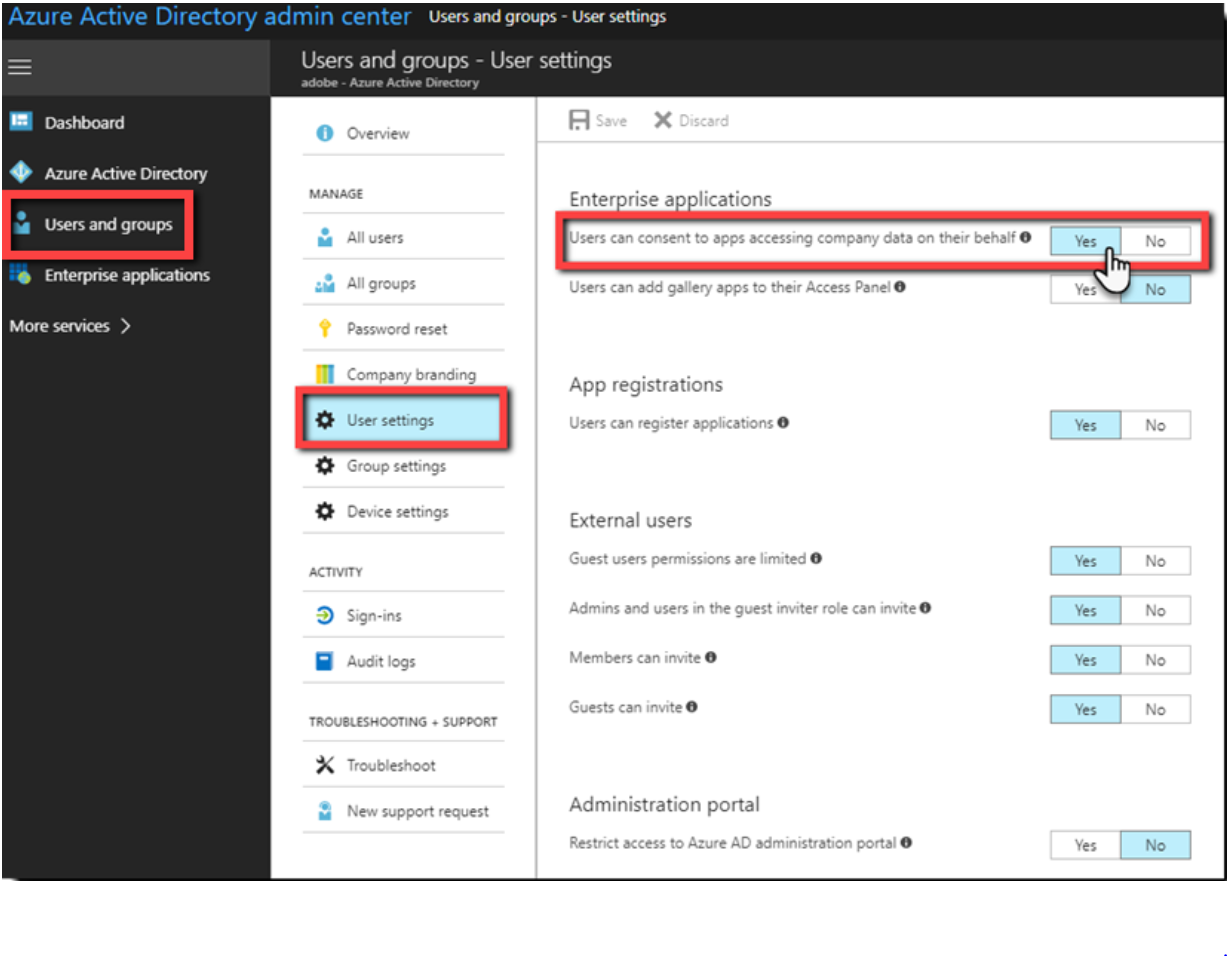Click the Enterprise applications grid icon

[21, 275]
